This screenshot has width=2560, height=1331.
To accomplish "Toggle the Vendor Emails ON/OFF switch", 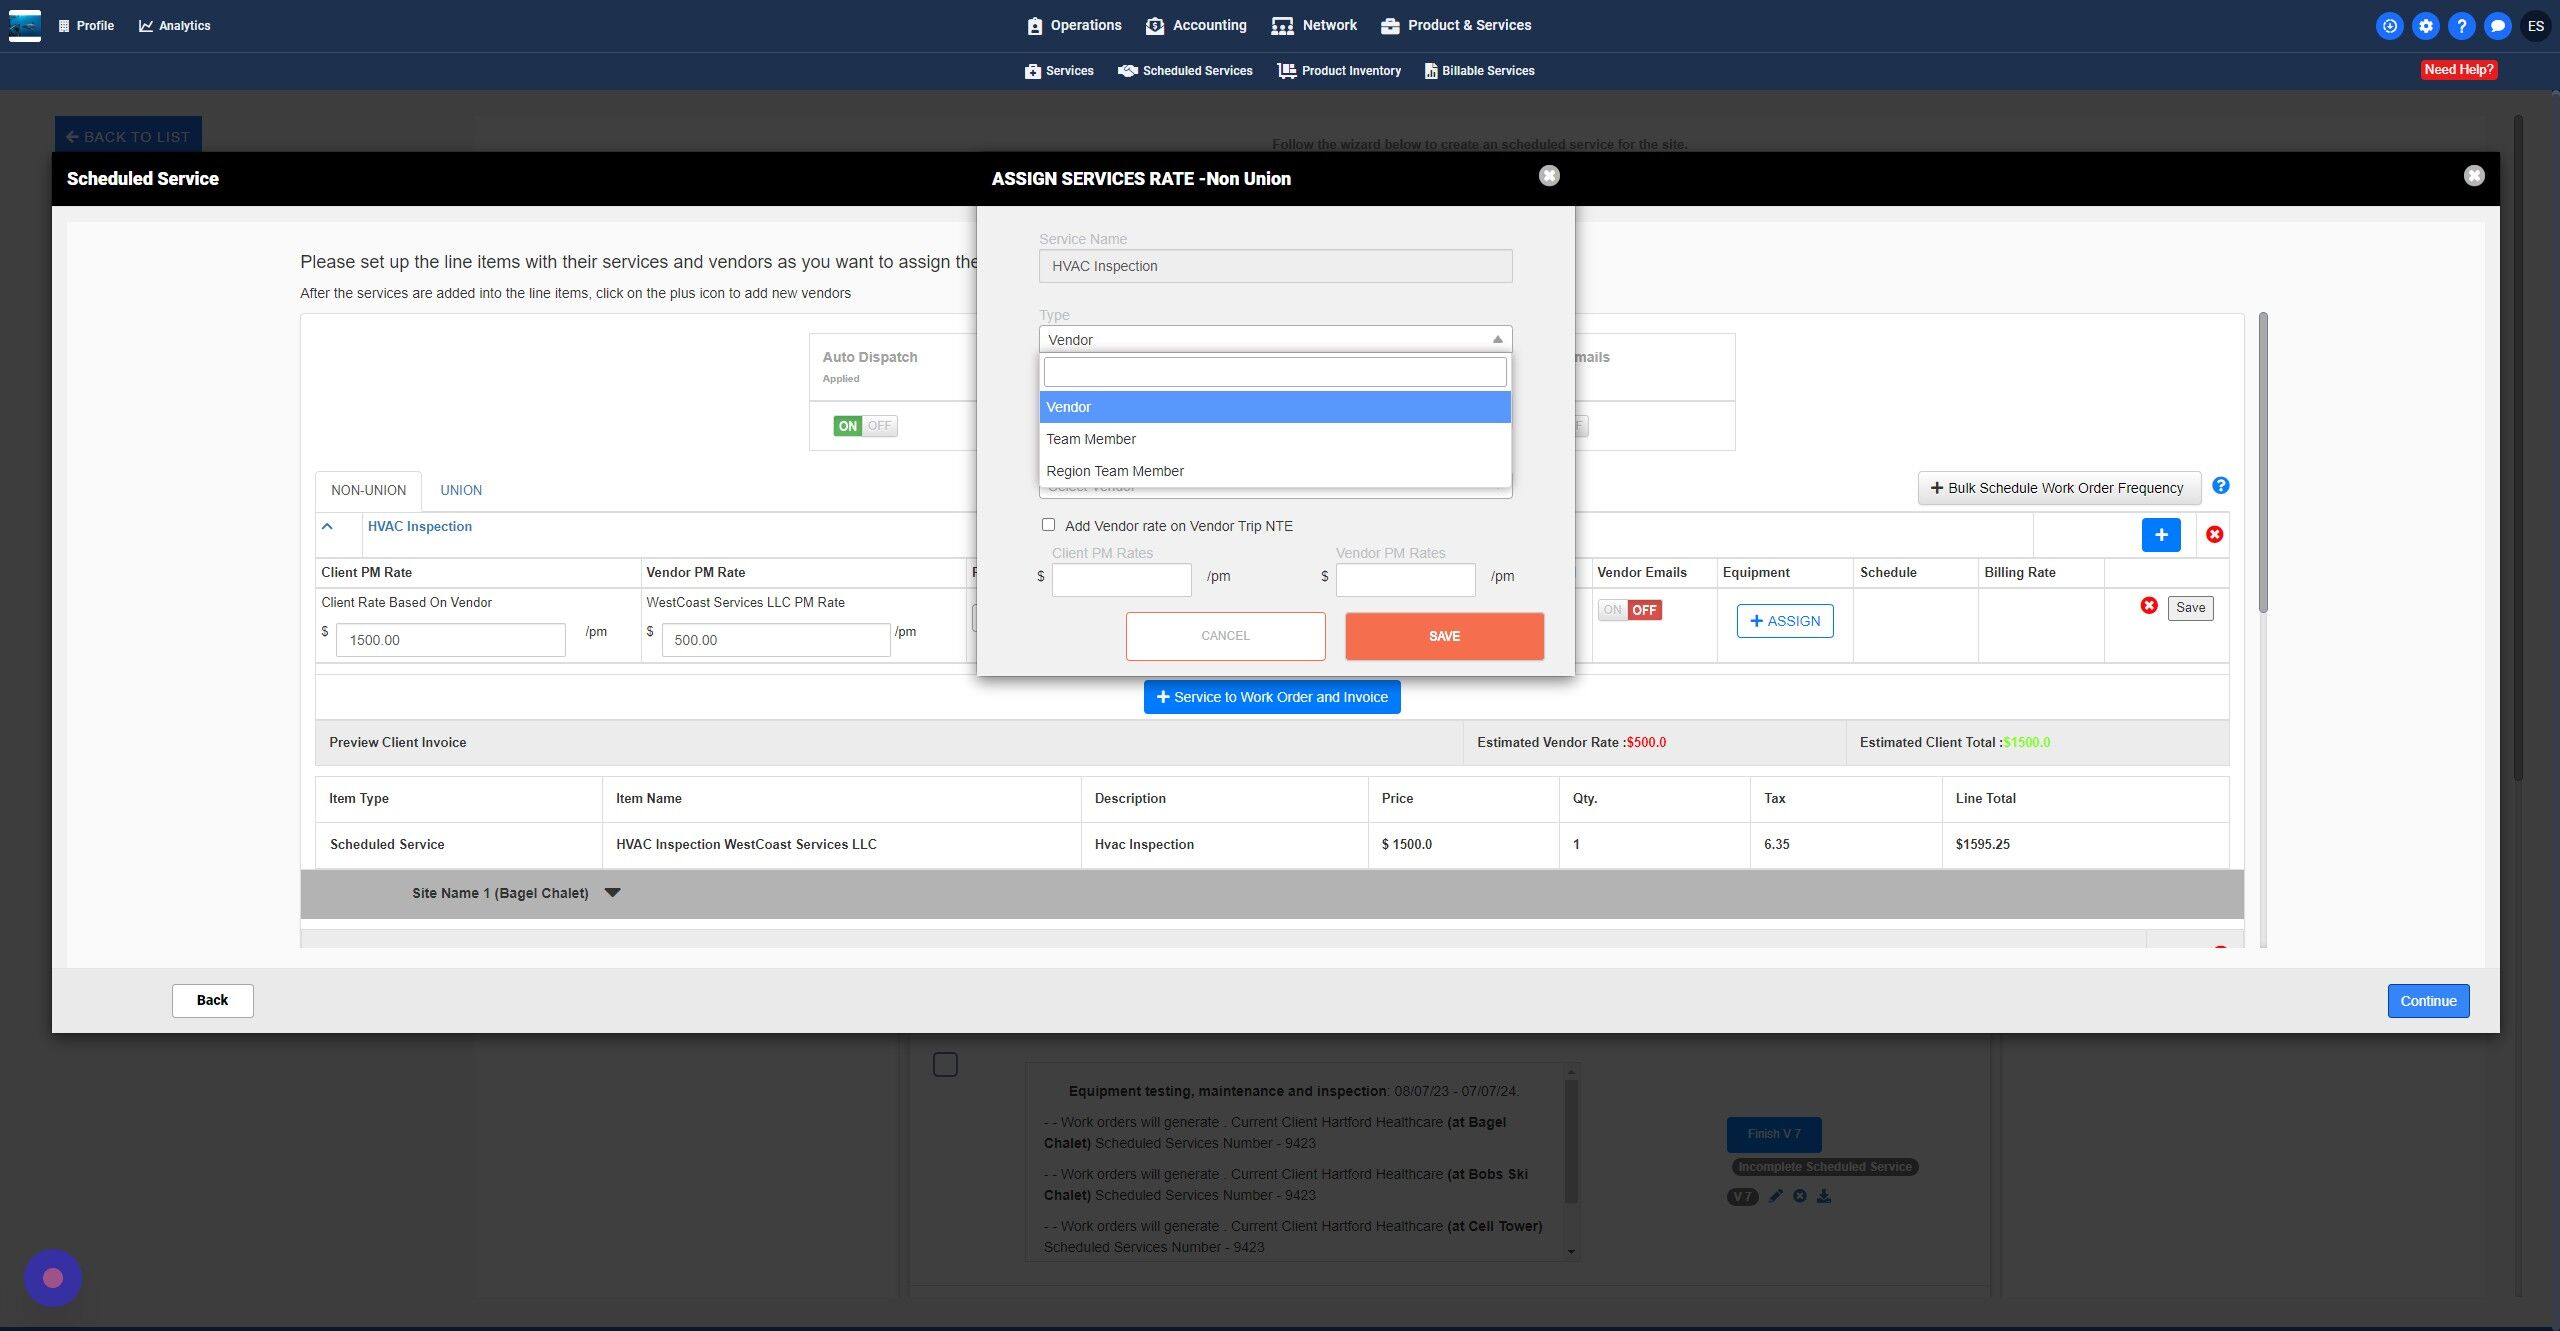I will (x=1629, y=610).
